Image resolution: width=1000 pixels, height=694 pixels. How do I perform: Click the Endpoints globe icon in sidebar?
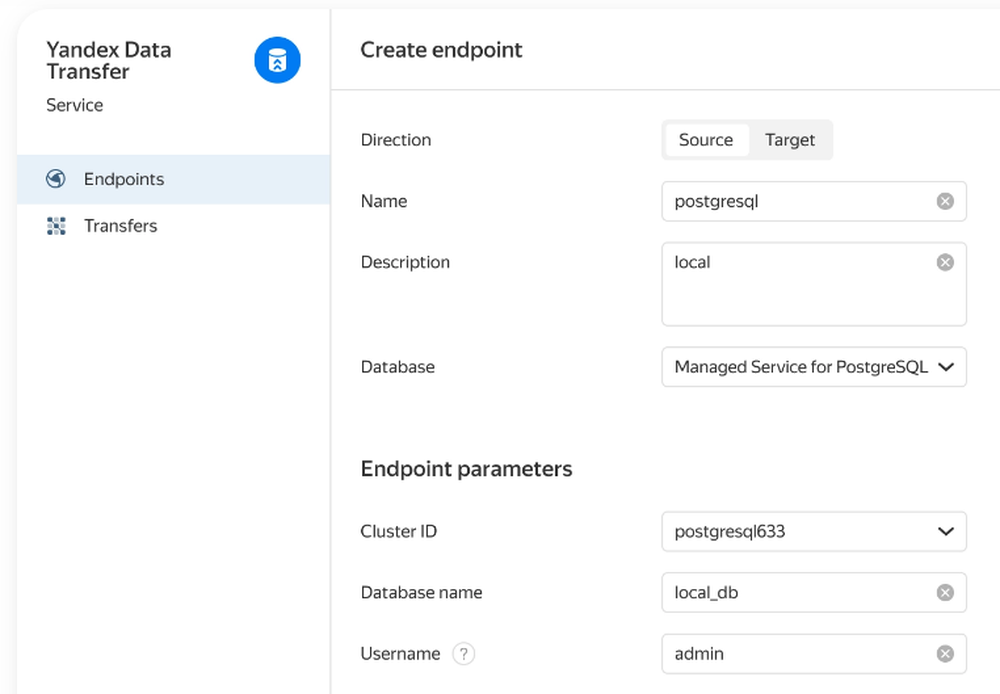pyautogui.click(x=55, y=179)
